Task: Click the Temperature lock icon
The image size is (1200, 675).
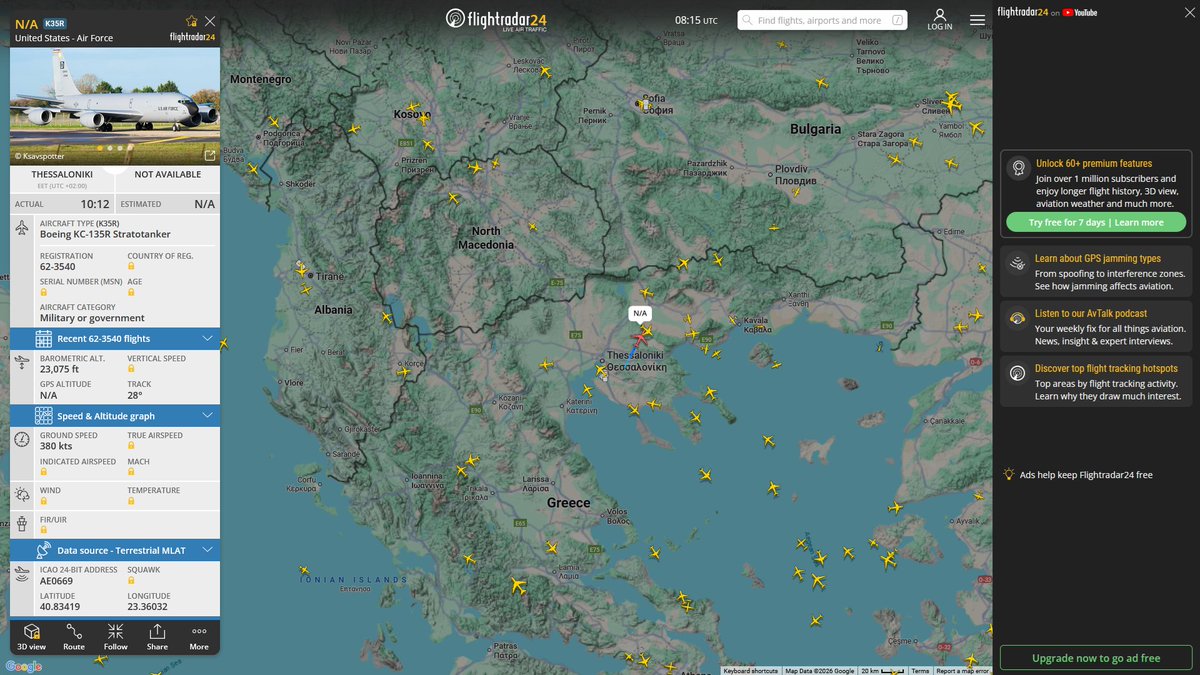Action: click(132, 501)
